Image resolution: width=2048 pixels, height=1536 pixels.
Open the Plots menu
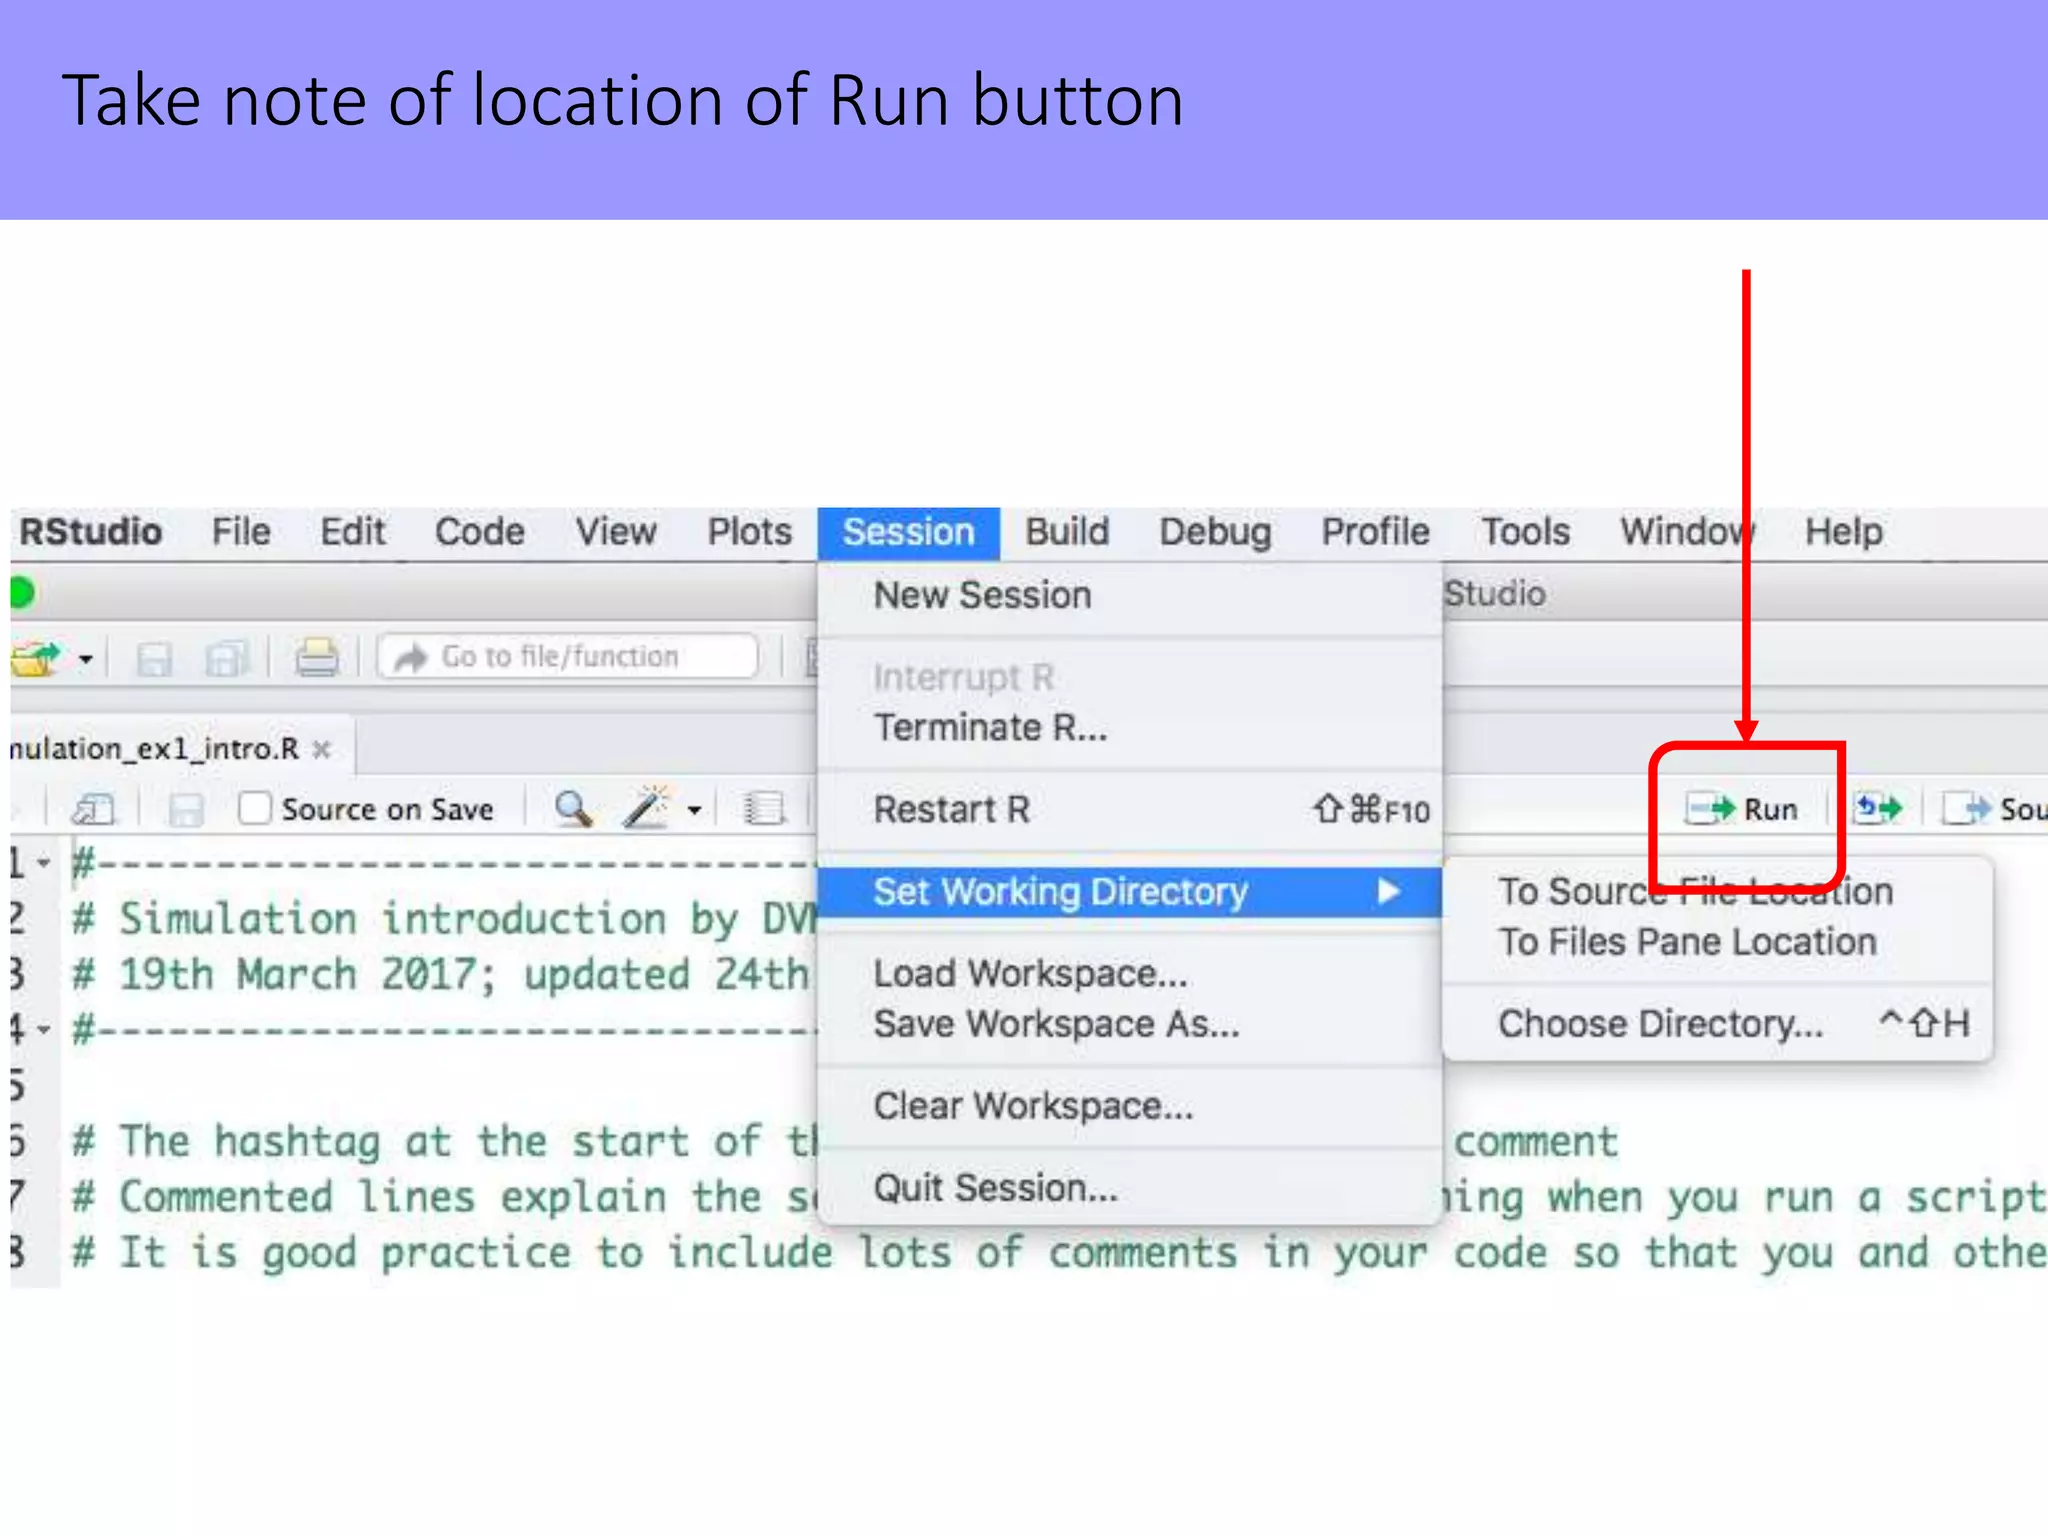[x=750, y=532]
